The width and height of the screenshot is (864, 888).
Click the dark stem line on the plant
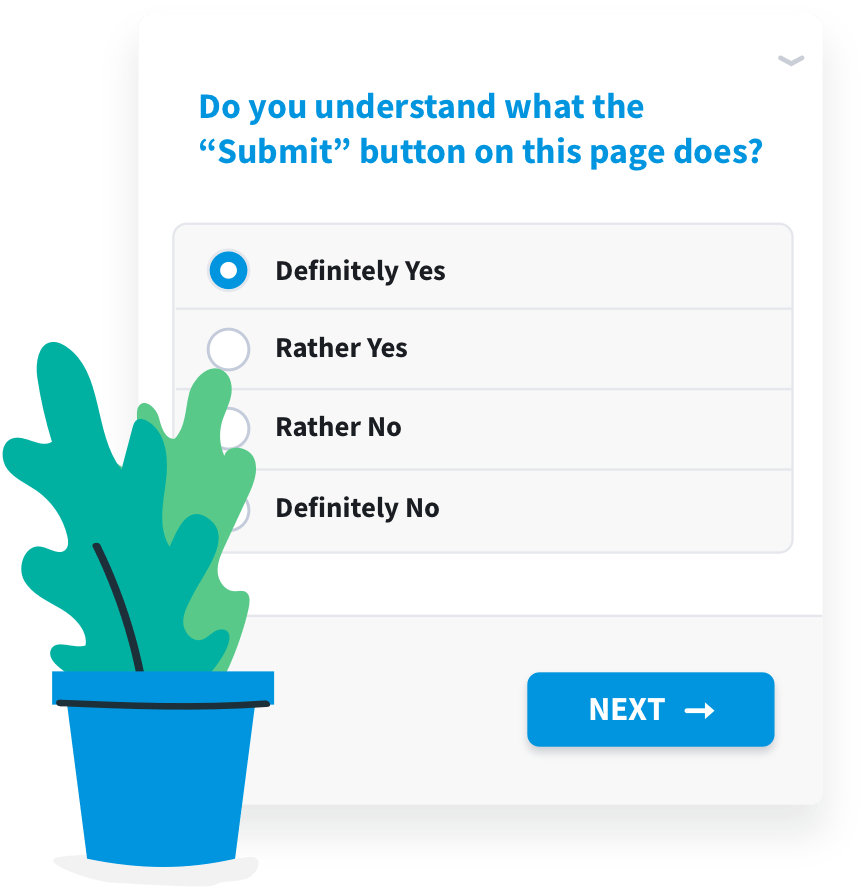(x=120, y=605)
